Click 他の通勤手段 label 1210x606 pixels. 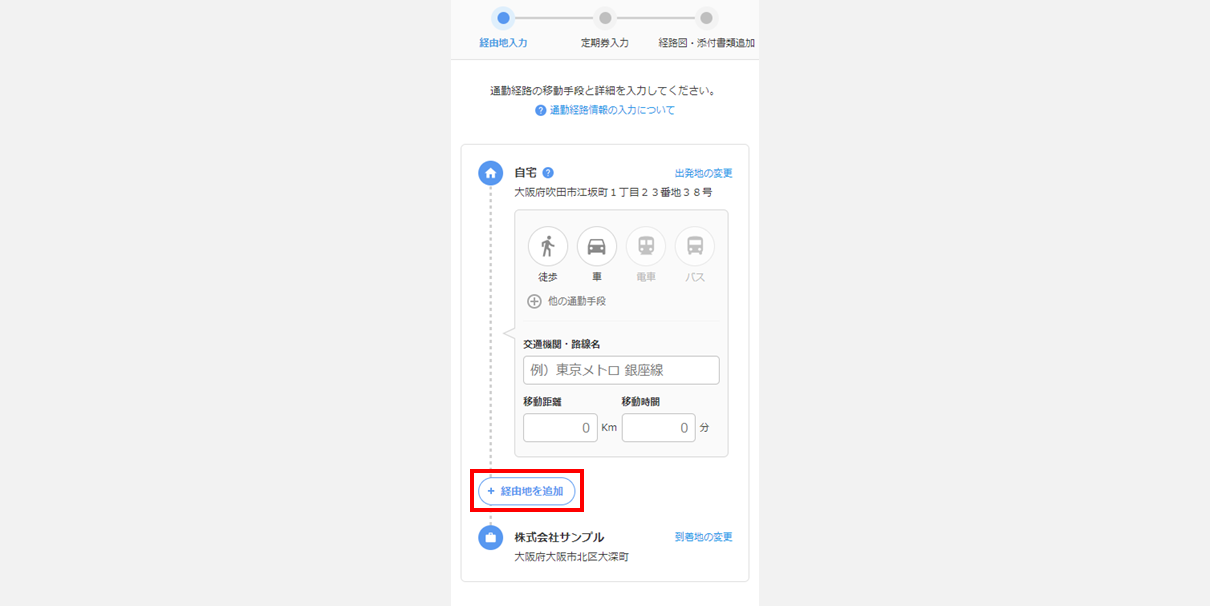(577, 301)
